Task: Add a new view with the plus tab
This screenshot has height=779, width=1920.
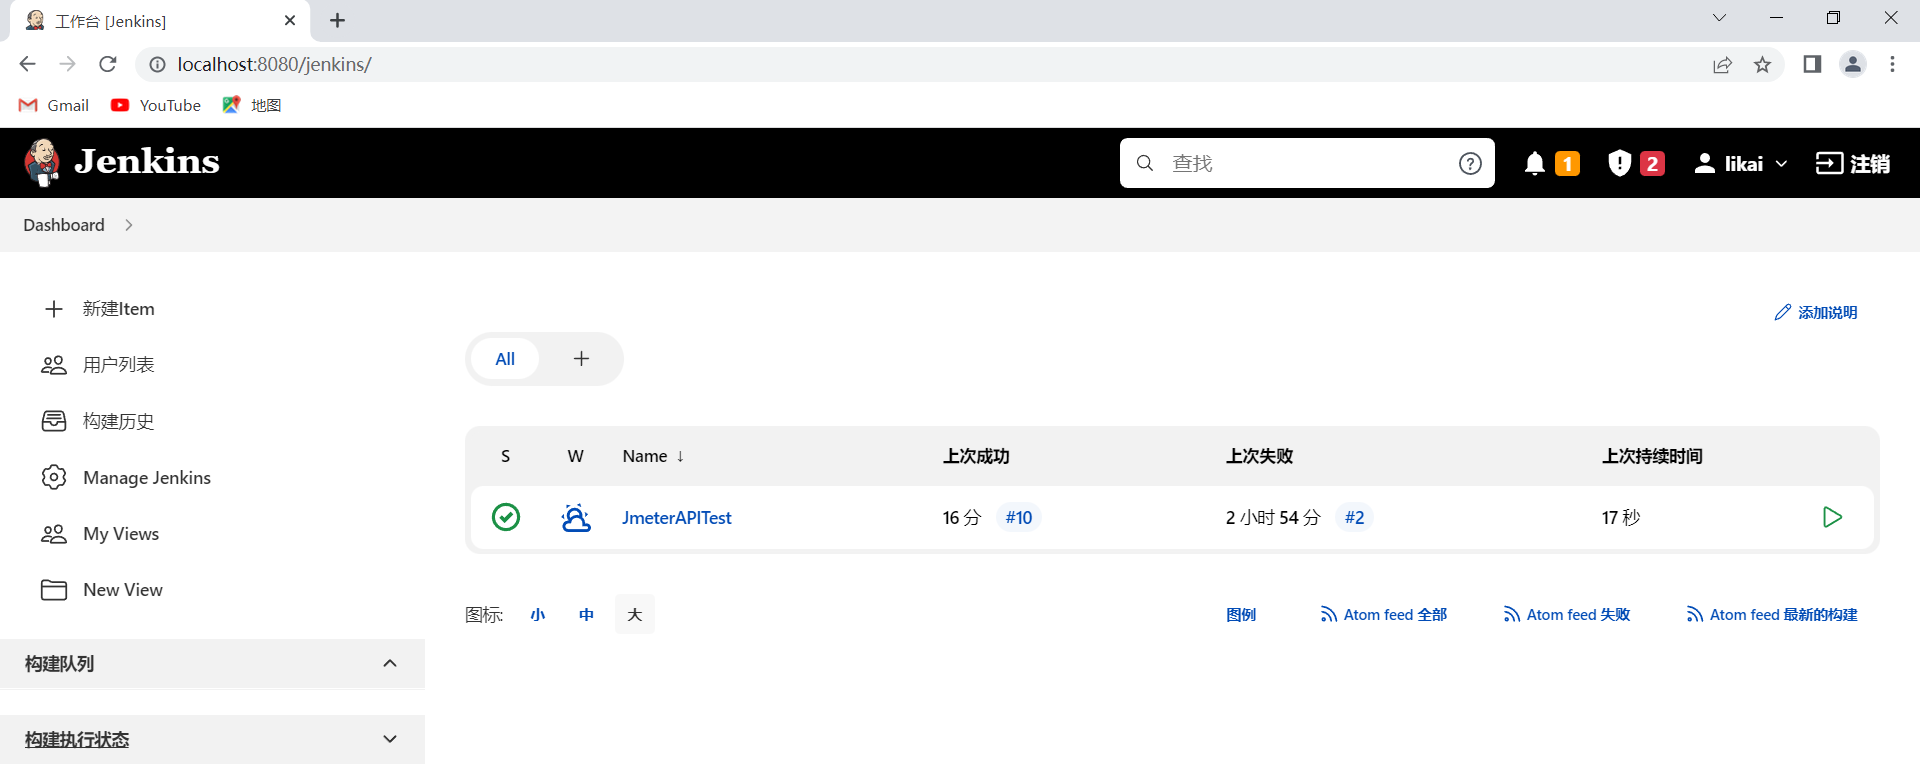Action: click(x=581, y=359)
